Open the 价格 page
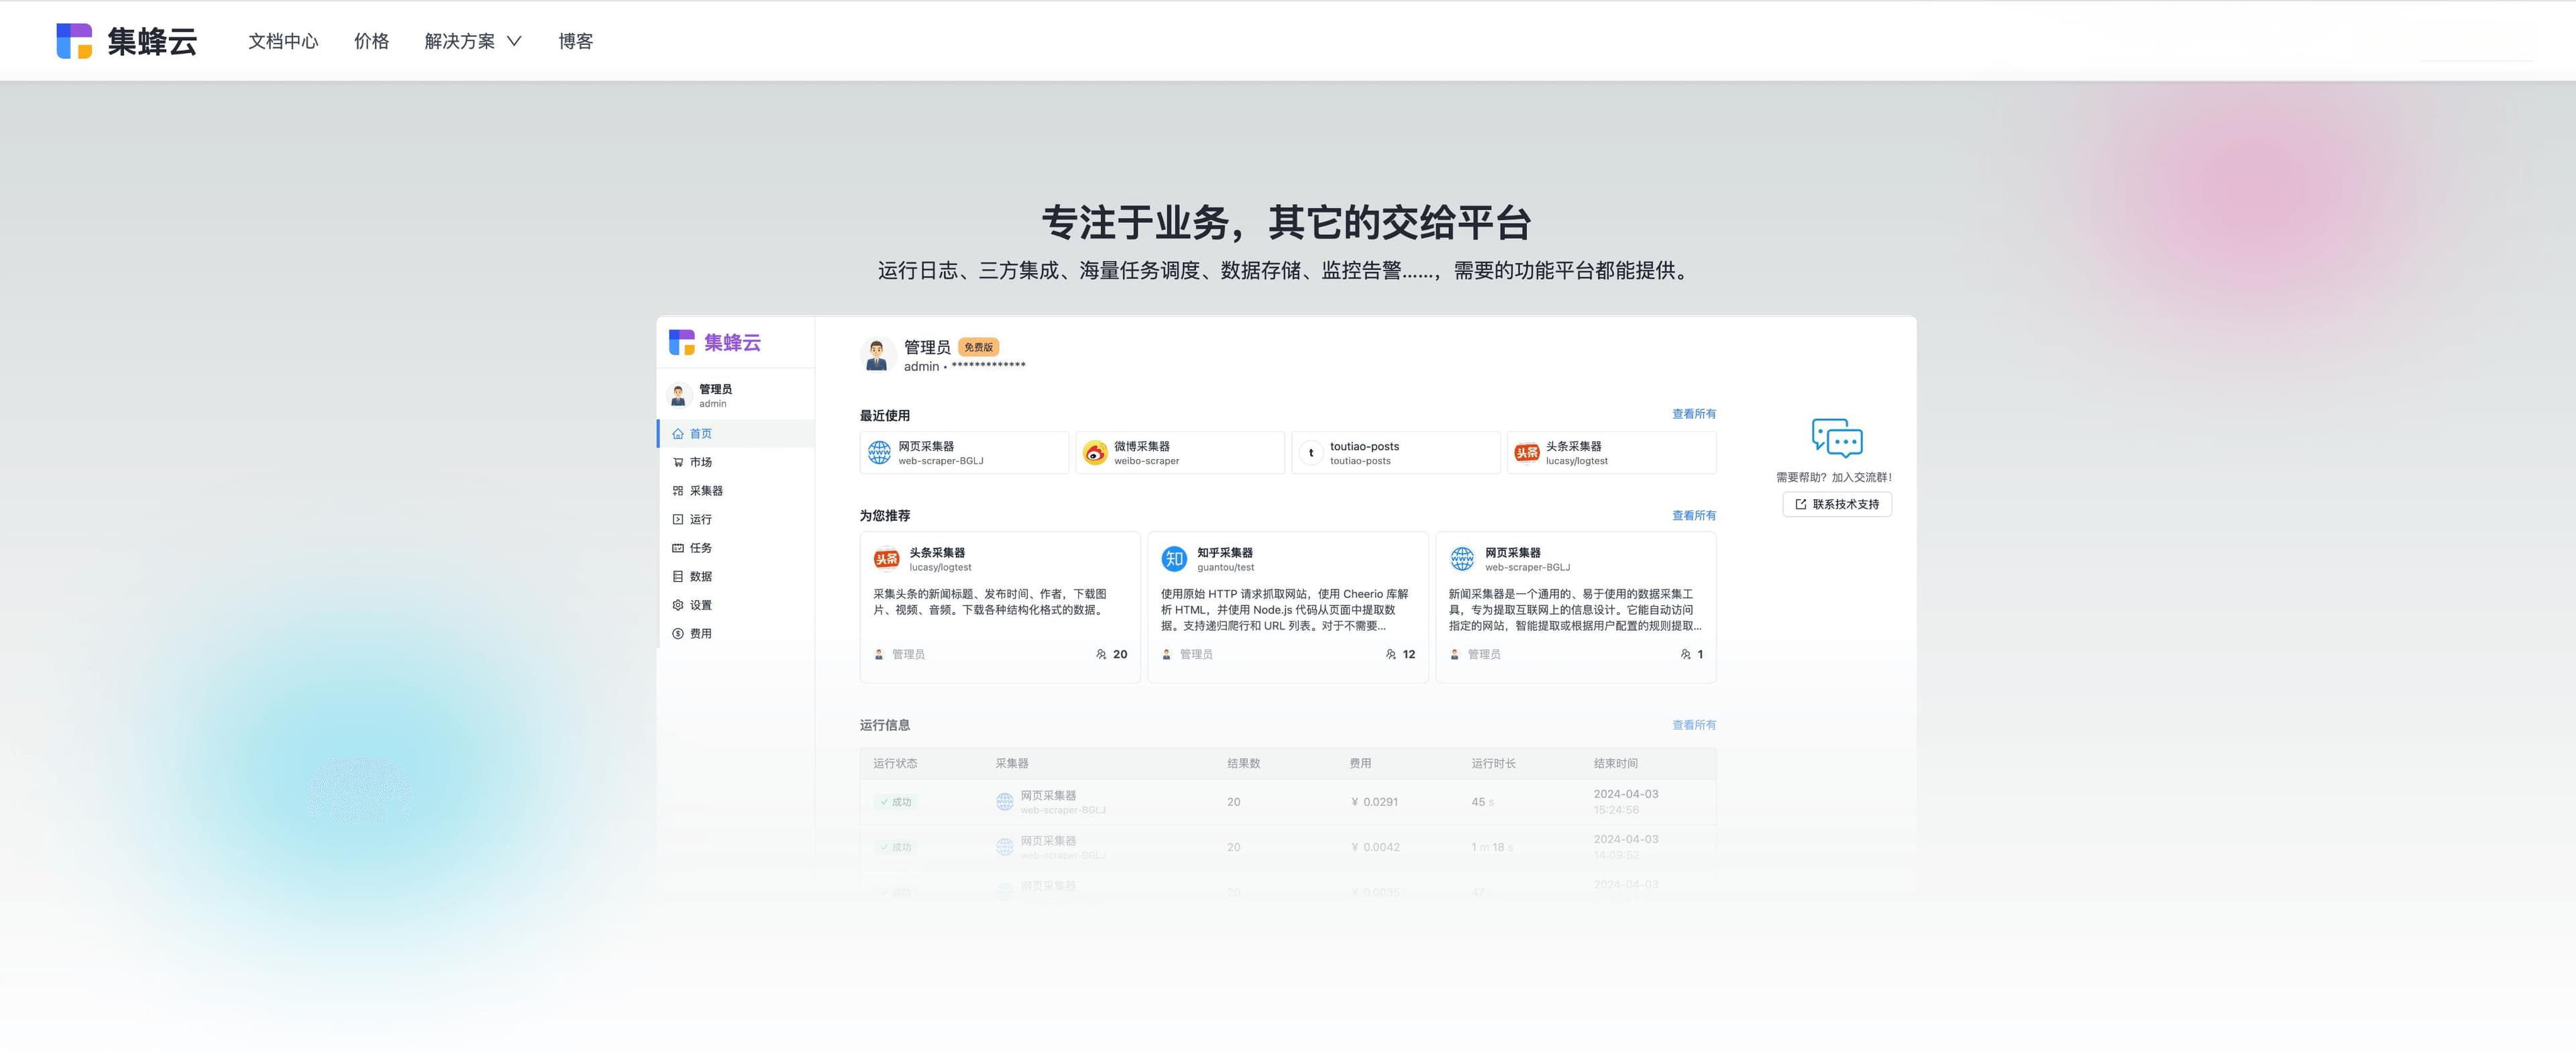 (371, 41)
